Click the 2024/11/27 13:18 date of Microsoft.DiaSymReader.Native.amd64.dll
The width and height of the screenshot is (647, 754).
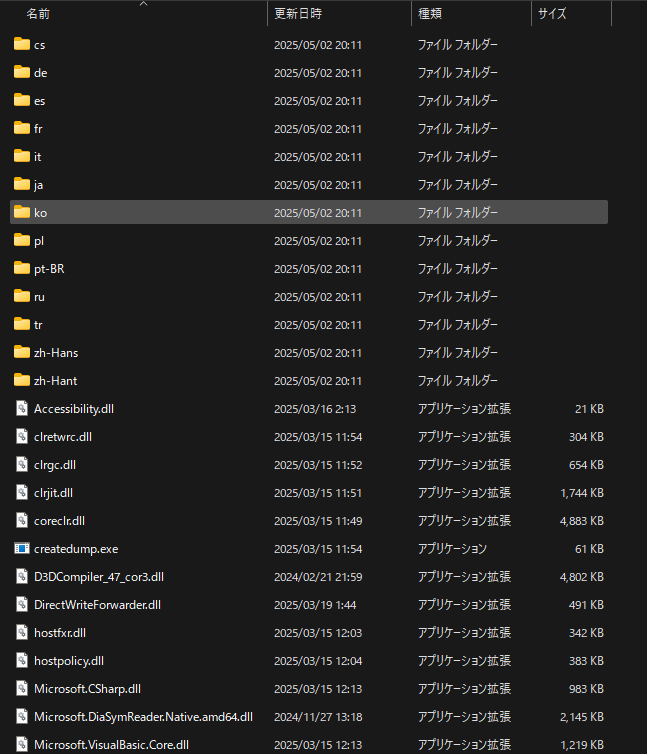point(318,716)
